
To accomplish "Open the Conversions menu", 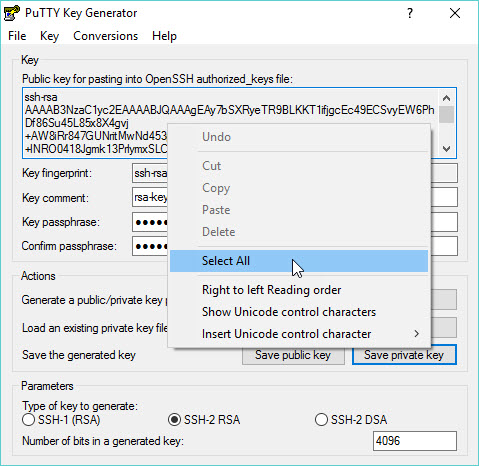I will point(105,36).
